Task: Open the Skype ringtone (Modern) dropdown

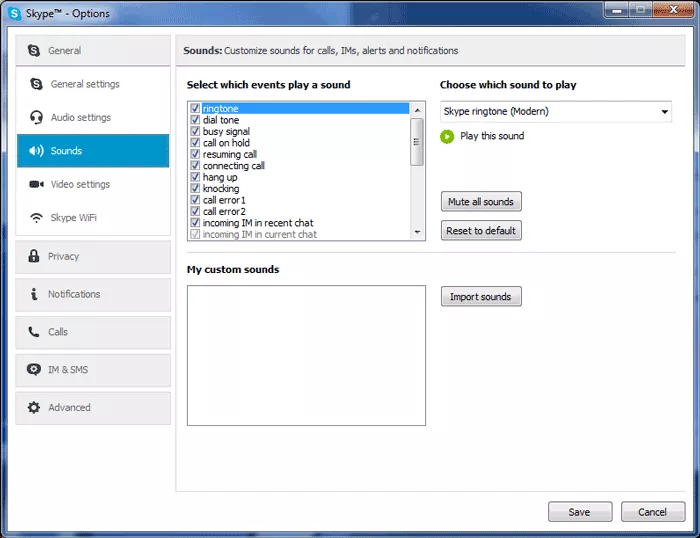Action: tap(555, 112)
